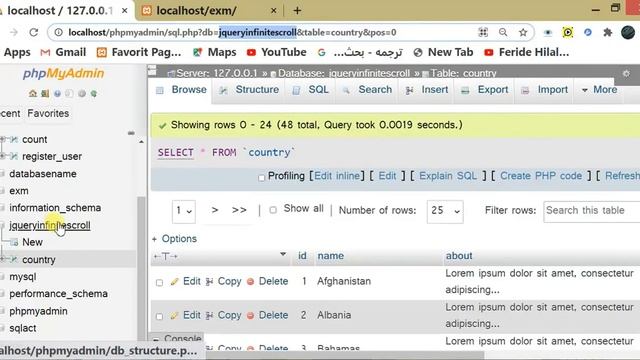Collapse the jqueryinfinitescroll database node
The height and width of the screenshot is (360, 640).
tap(2, 225)
